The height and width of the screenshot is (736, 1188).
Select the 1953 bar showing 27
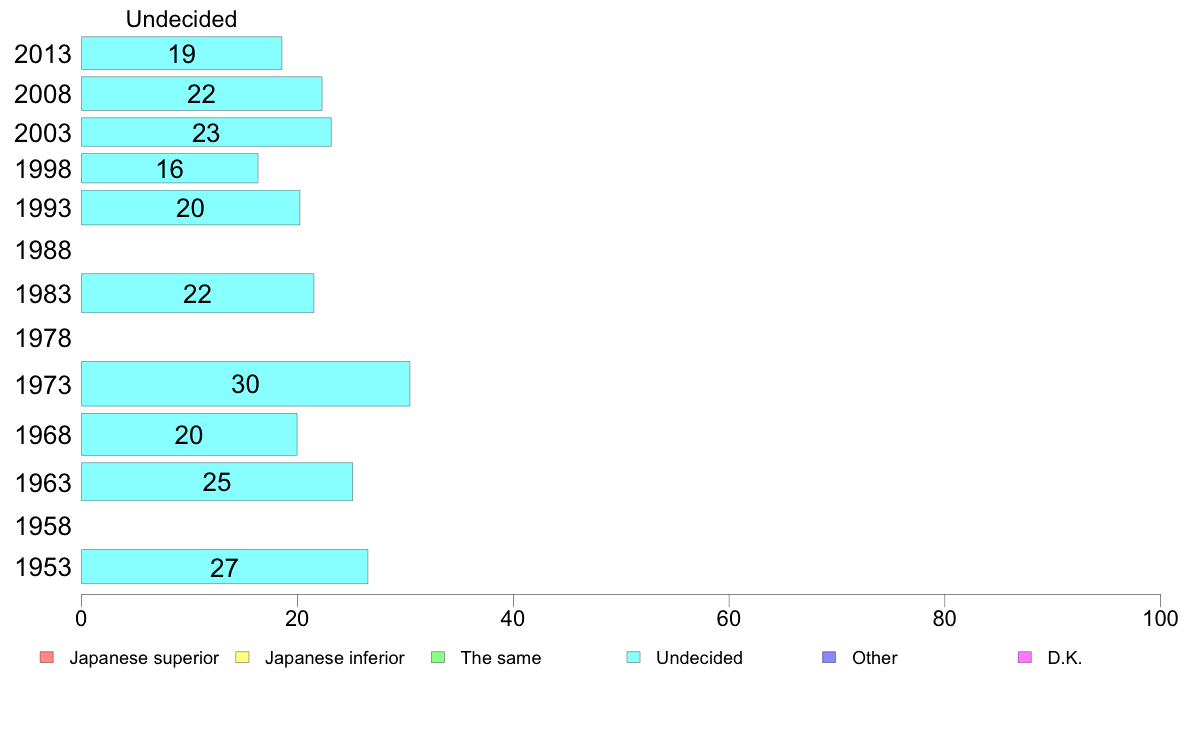[x=224, y=566]
